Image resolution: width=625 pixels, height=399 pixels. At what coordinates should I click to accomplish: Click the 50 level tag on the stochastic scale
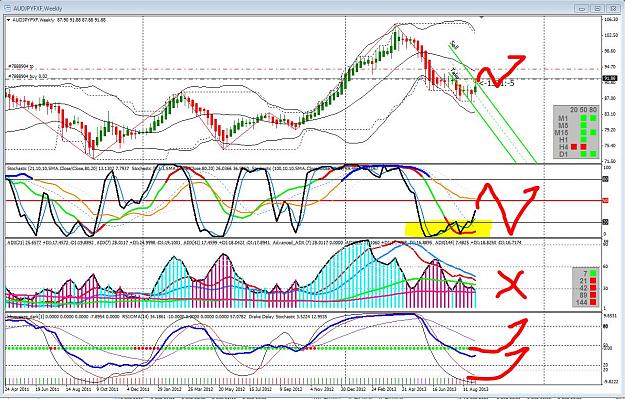pos(605,200)
